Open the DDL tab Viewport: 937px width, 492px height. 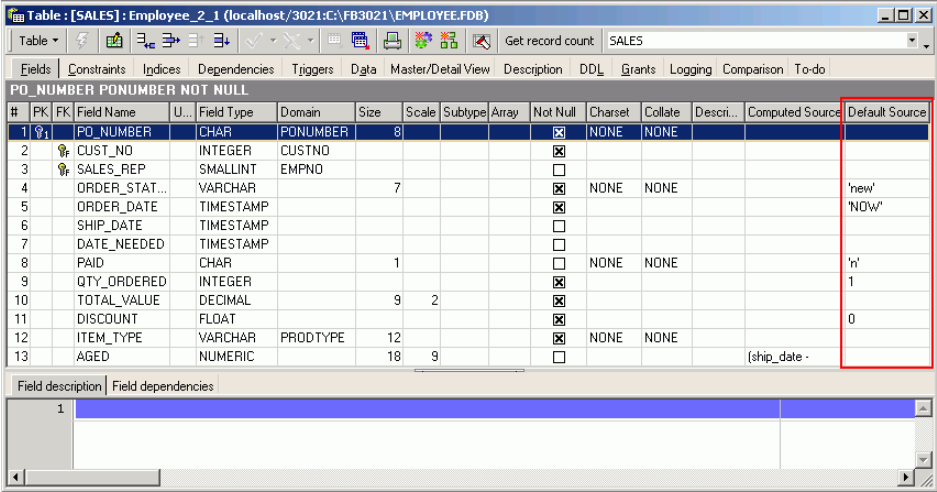coord(591,69)
